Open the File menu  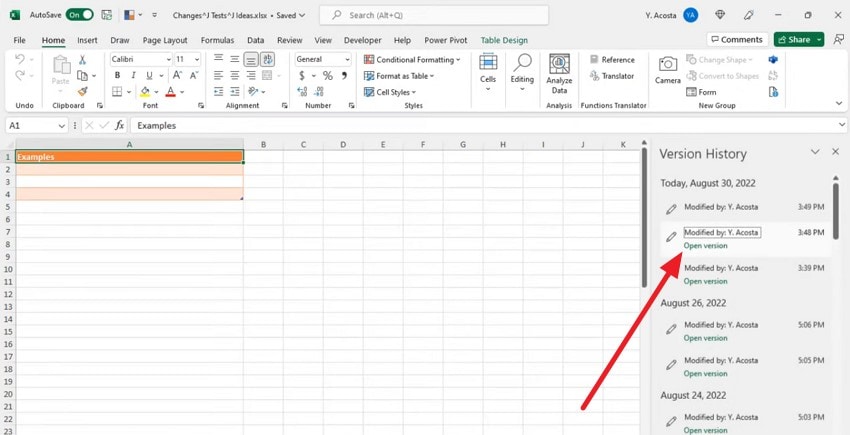pyautogui.click(x=20, y=40)
